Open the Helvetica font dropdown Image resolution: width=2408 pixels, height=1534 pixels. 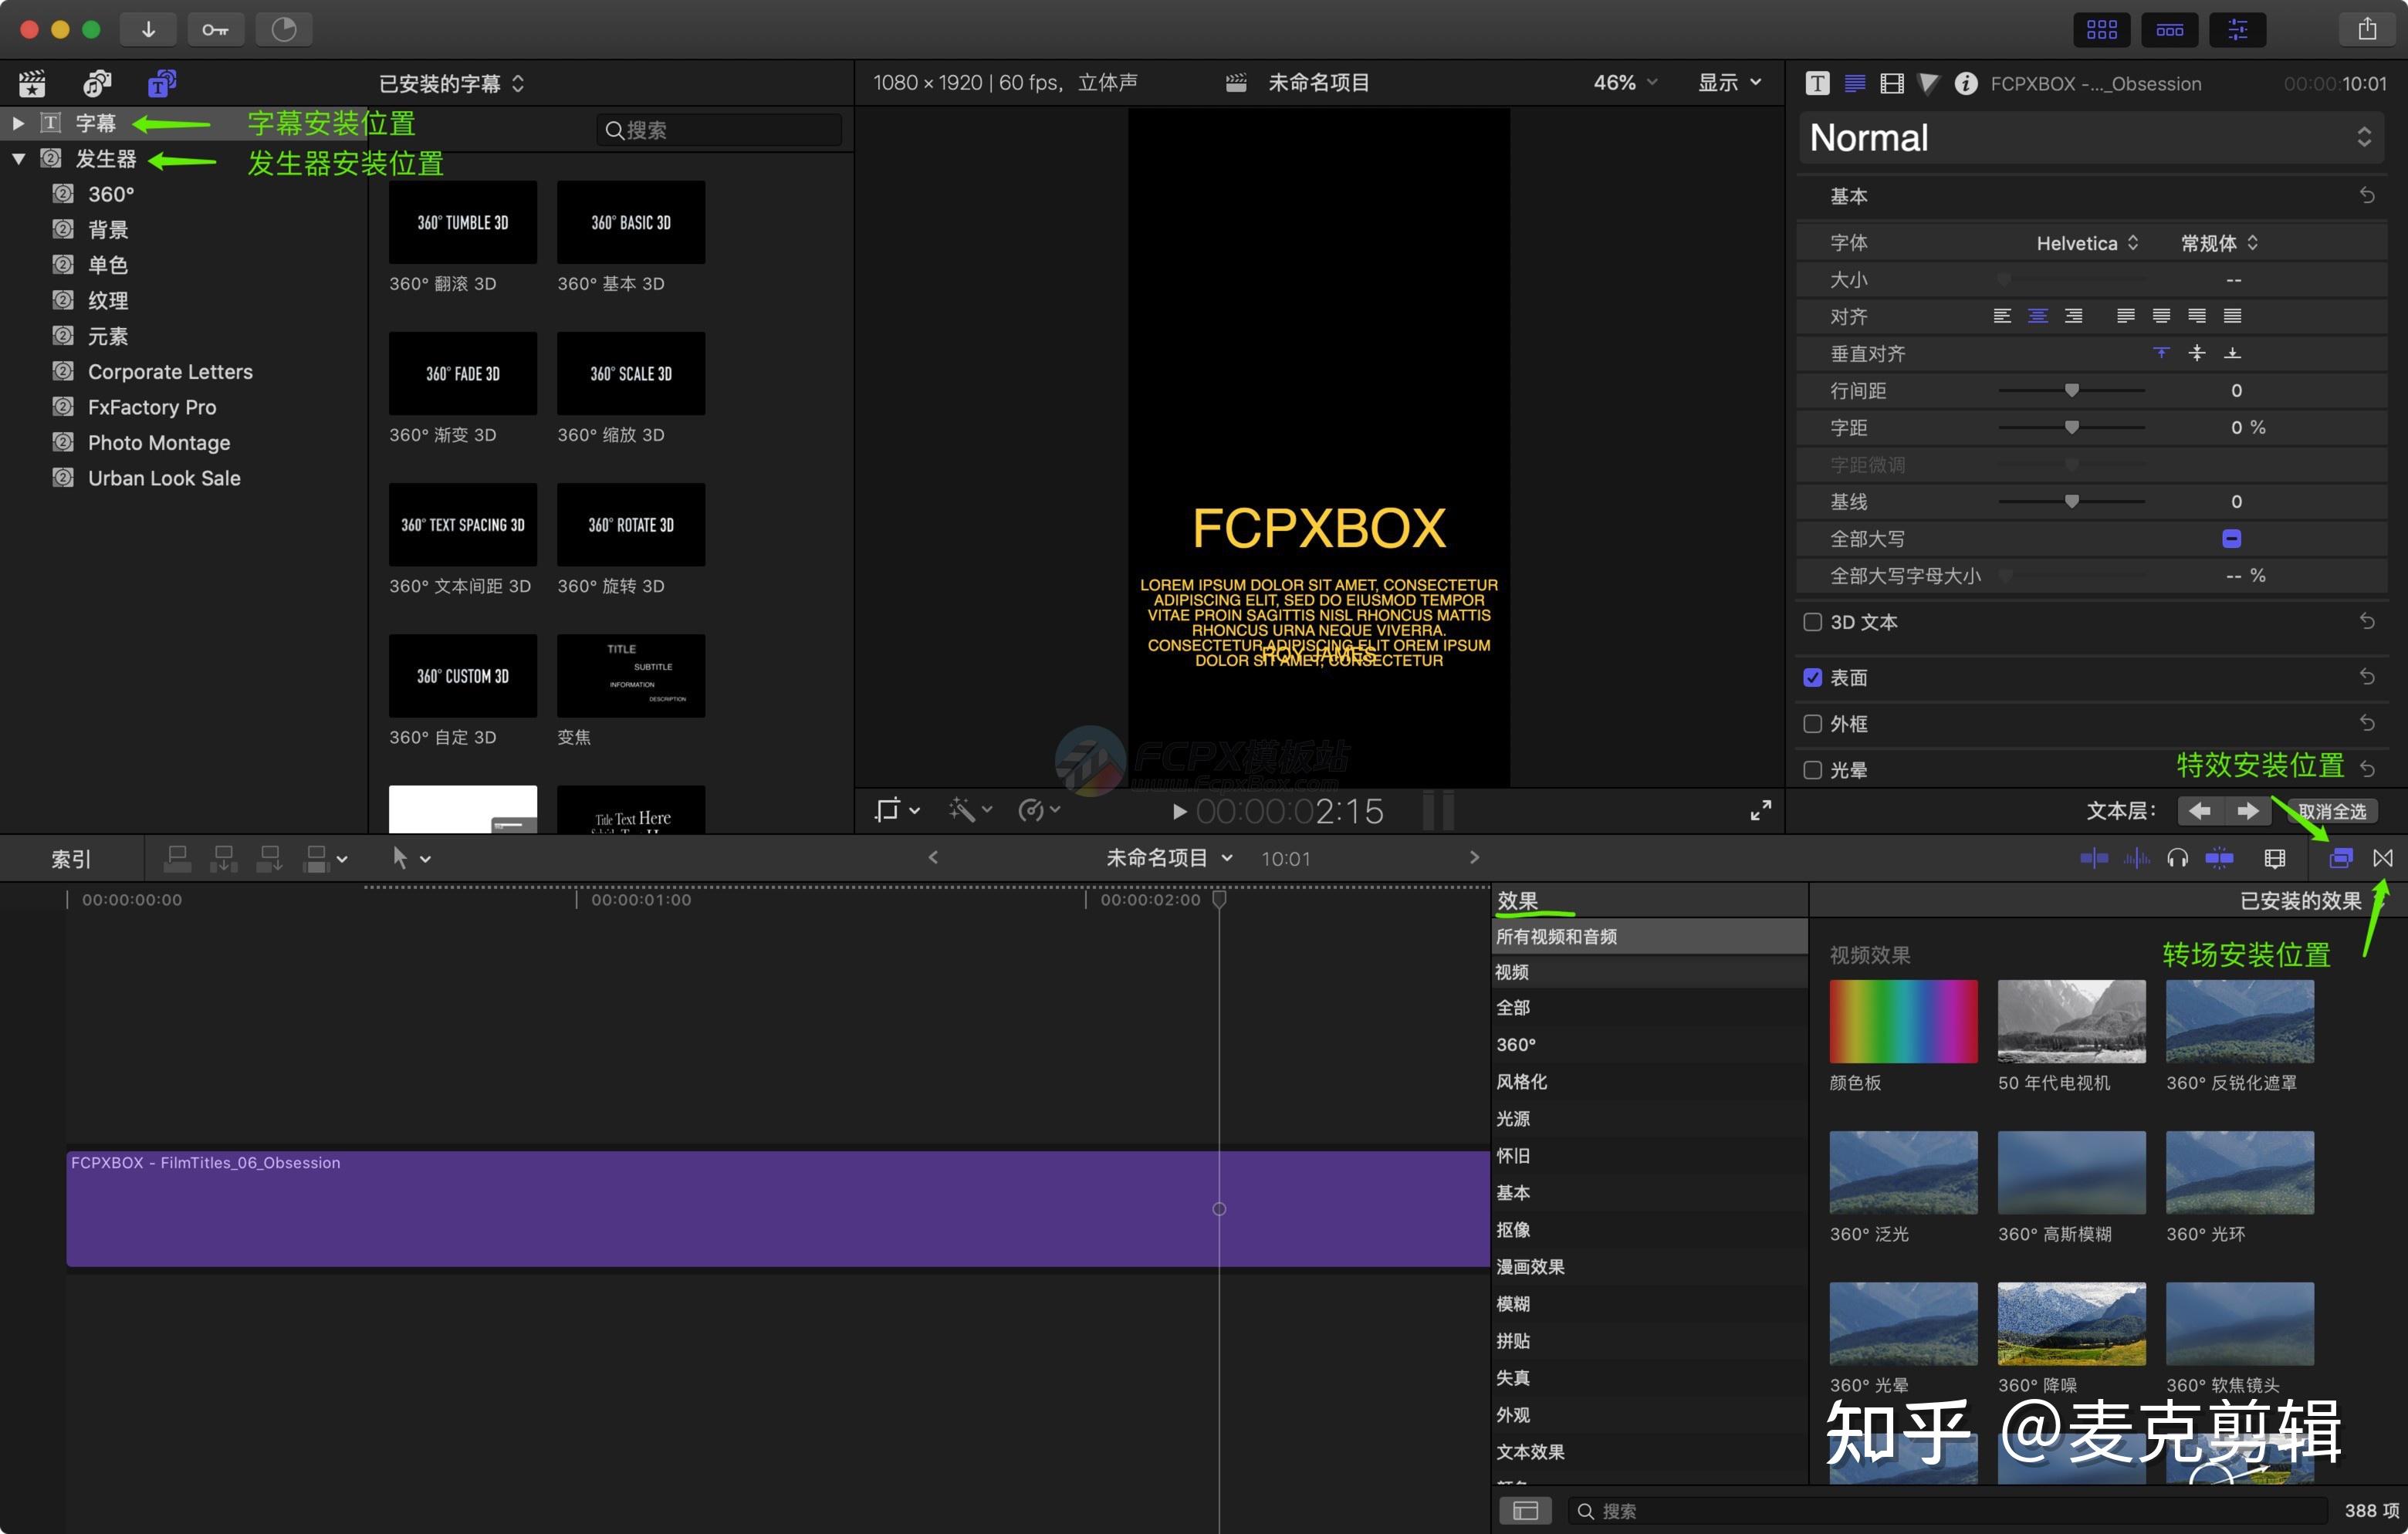pyautogui.click(x=2085, y=242)
